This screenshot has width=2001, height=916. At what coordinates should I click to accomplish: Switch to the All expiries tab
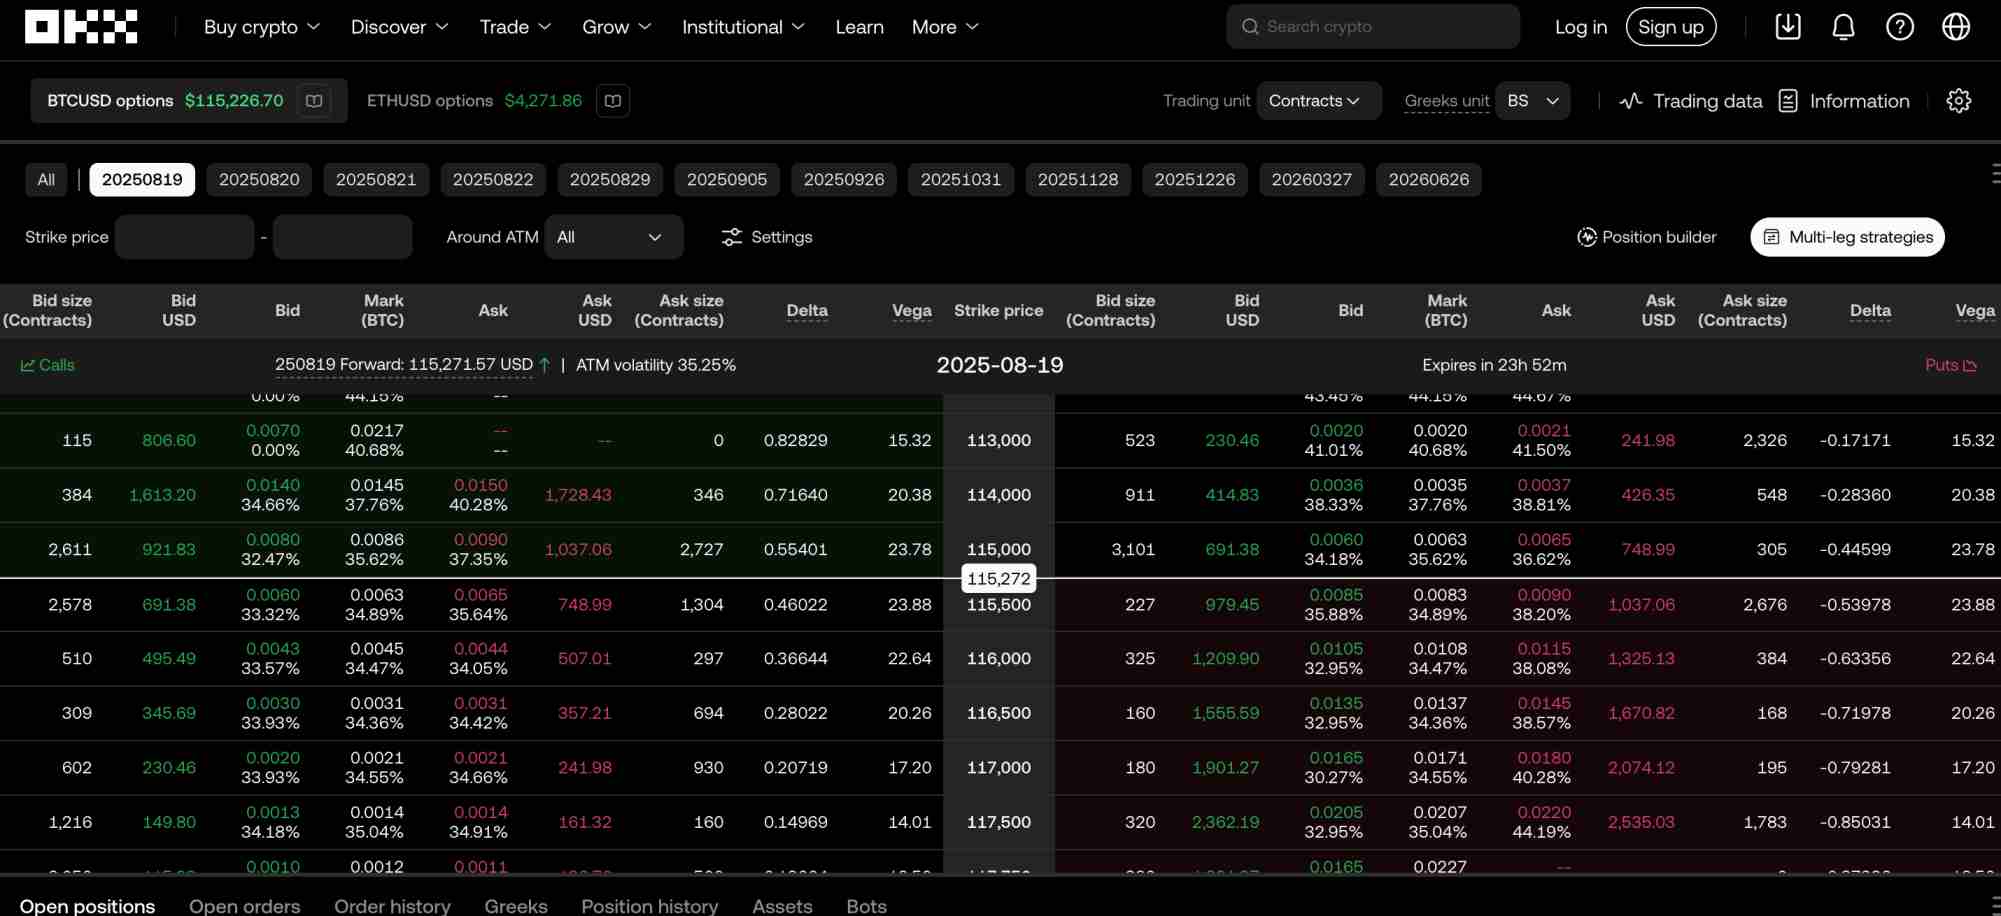(x=46, y=179)
